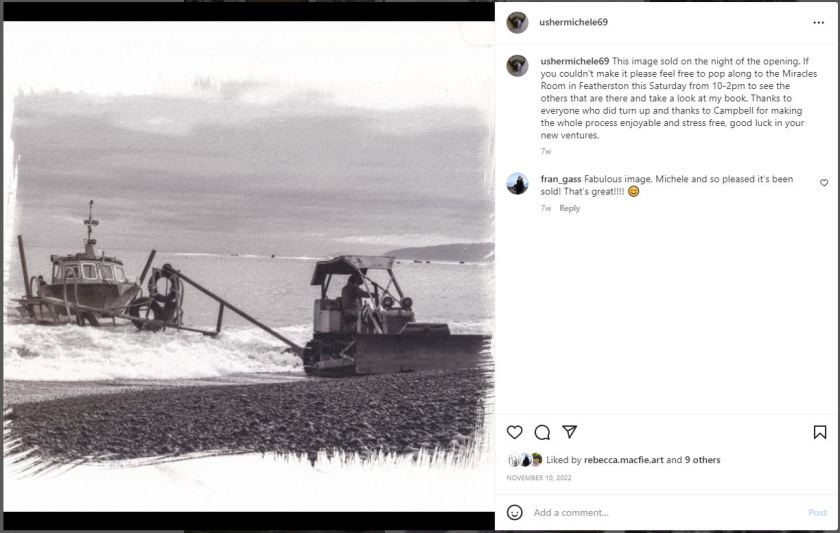Like fran_gass's comment with small heart
840x533 pixels.
pyautogui.click(x=824, y=183)
